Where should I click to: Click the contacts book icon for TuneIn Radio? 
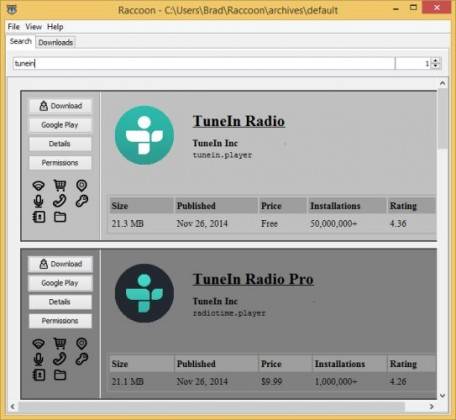[39, 217]
